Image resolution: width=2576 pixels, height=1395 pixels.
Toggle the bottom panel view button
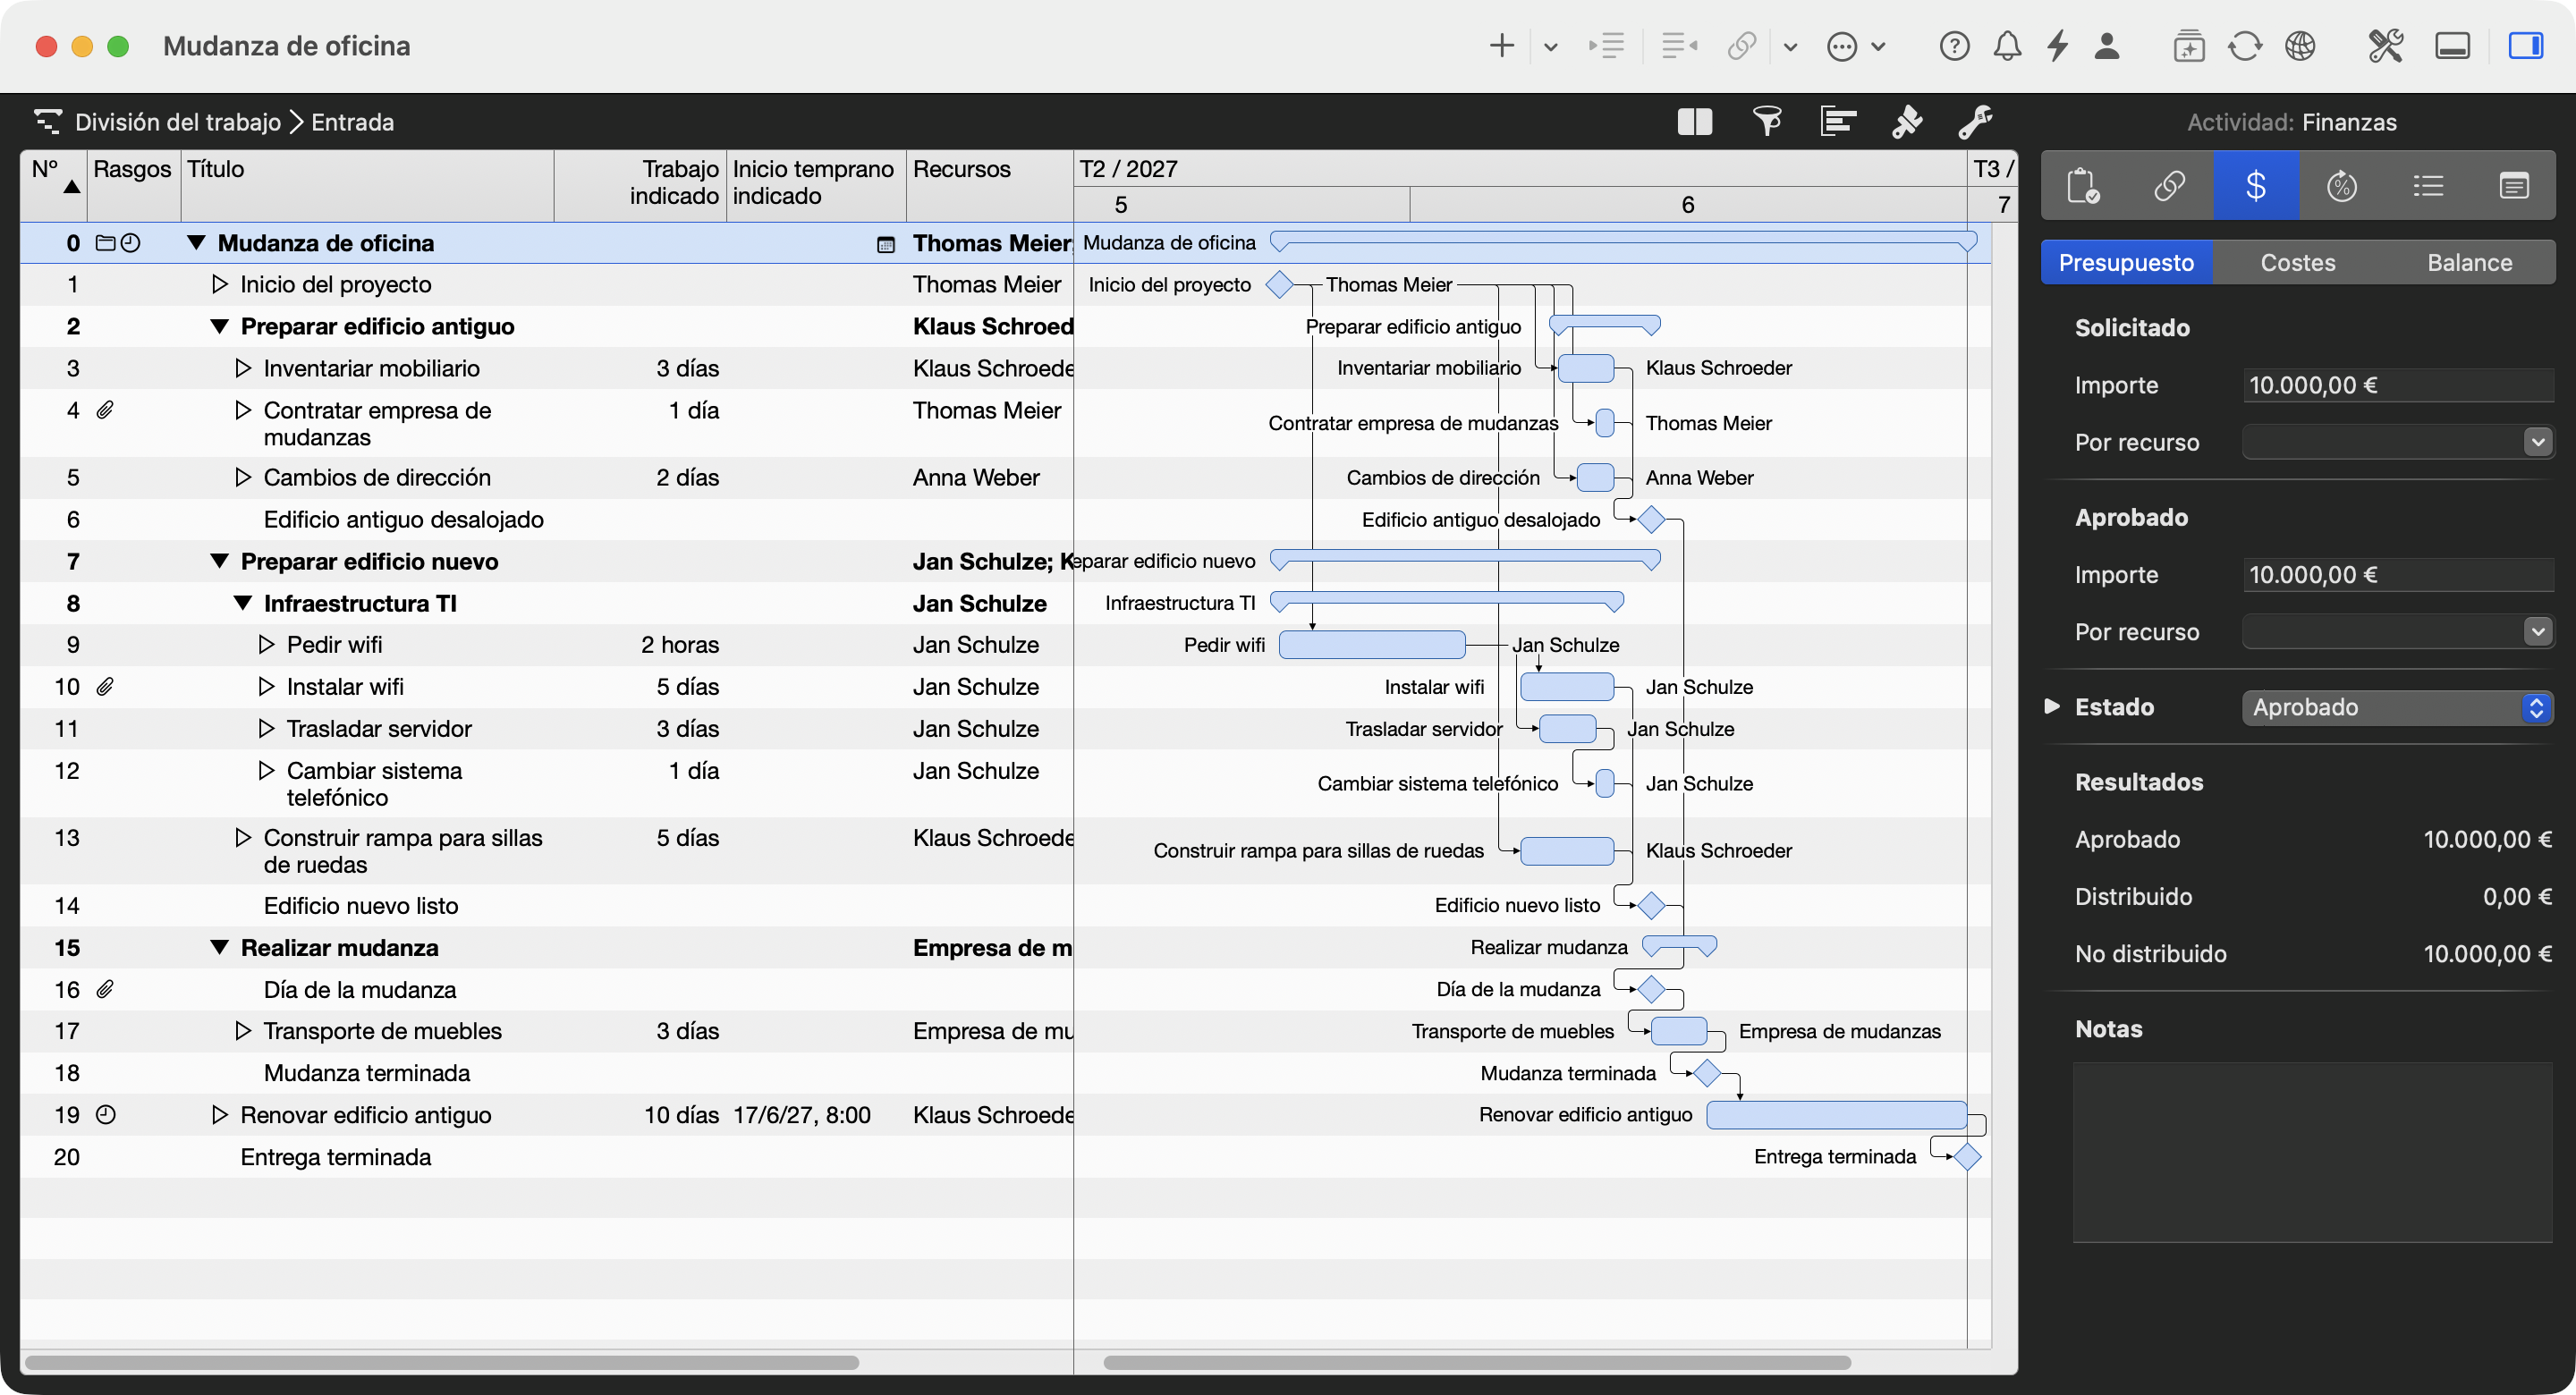pyautogui.click(x=2452, y=46)
